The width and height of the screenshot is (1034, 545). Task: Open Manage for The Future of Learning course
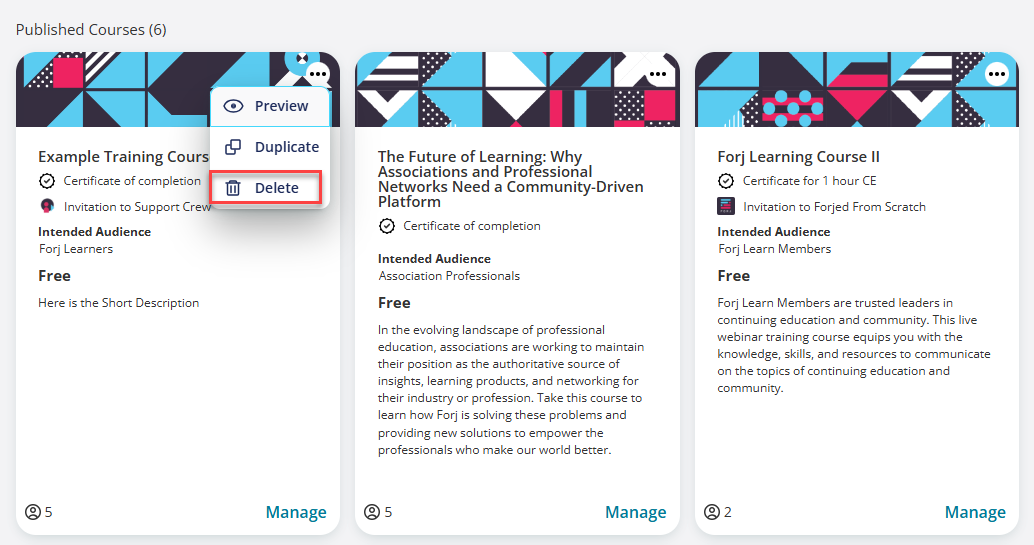tap(636, 512)
